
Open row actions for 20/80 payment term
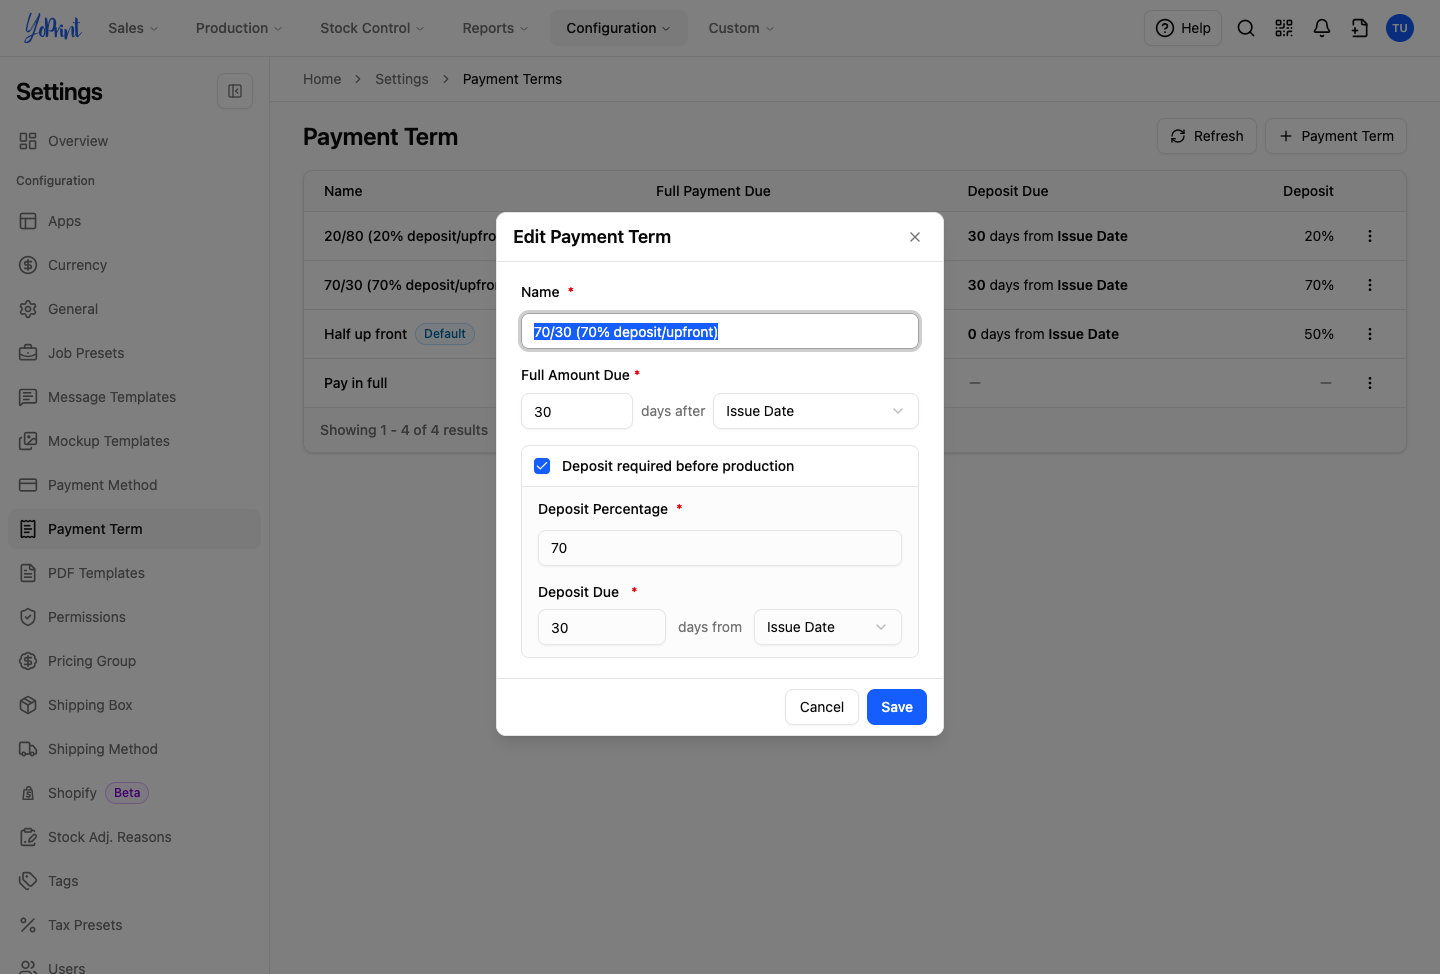[x=1370, y=236]
